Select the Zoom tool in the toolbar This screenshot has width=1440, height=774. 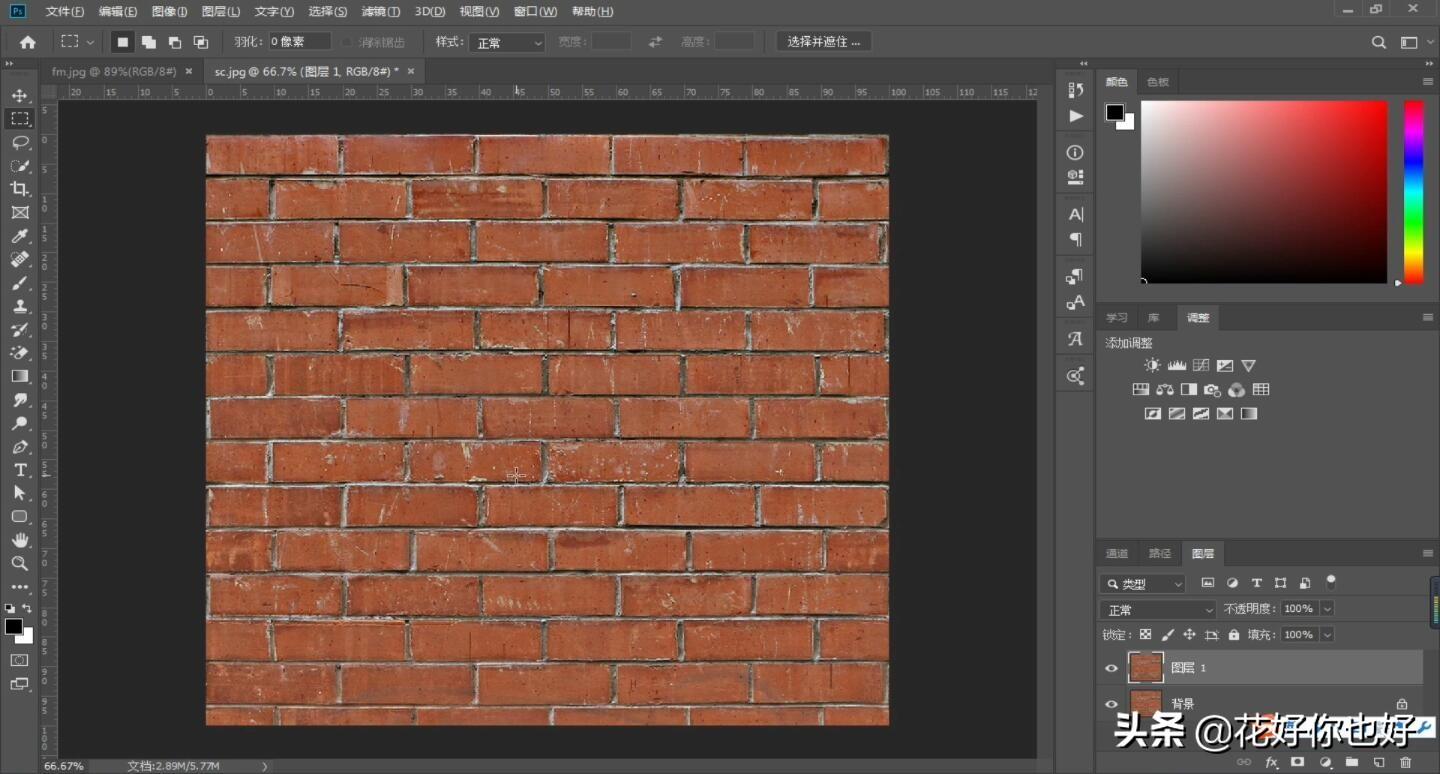click(x=19, y=564)
